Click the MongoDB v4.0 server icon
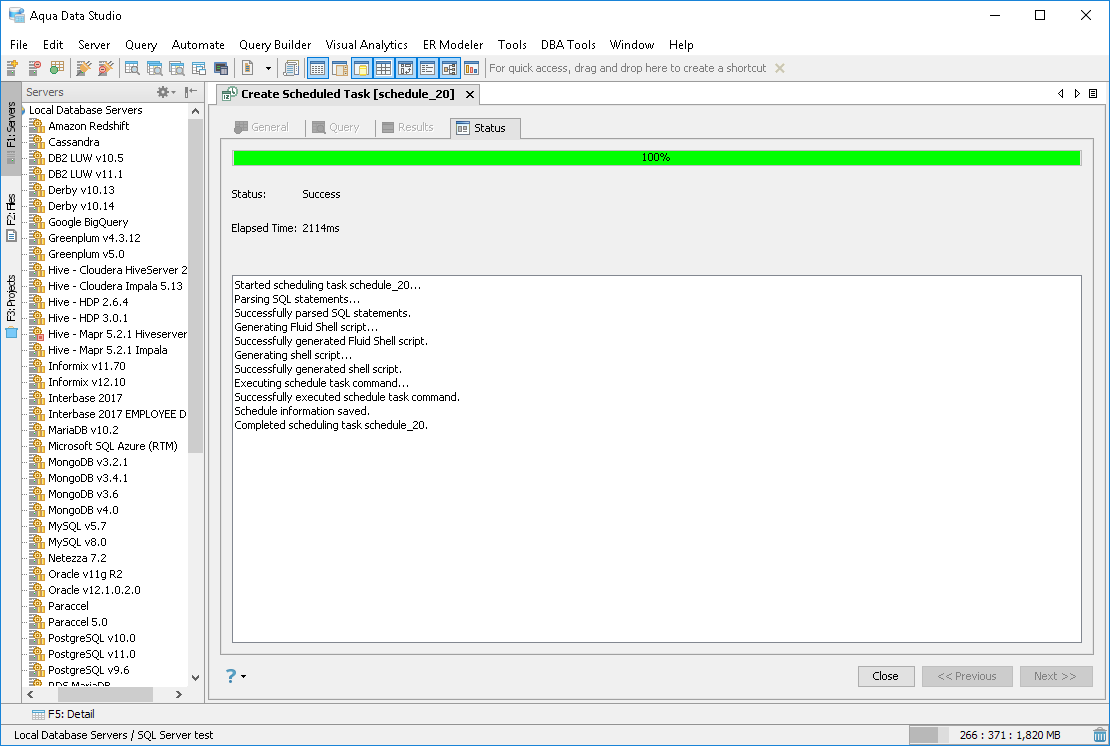Viewport: 1110px width, 746px height. click(37, 510)
